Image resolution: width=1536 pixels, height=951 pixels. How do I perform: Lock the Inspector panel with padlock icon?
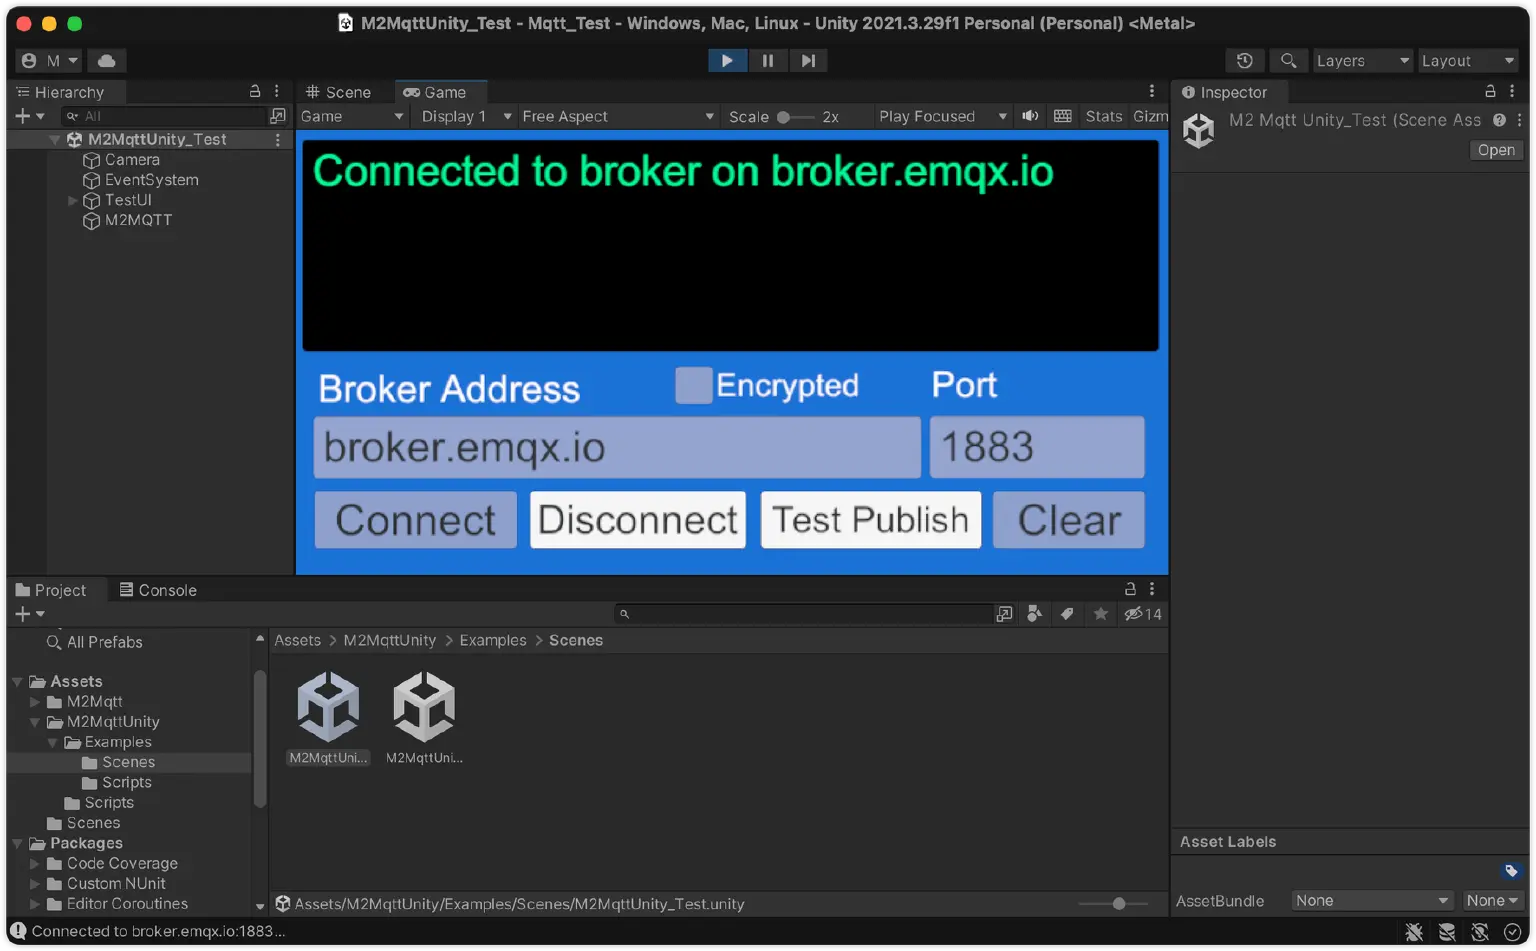tap(1489, 91)
